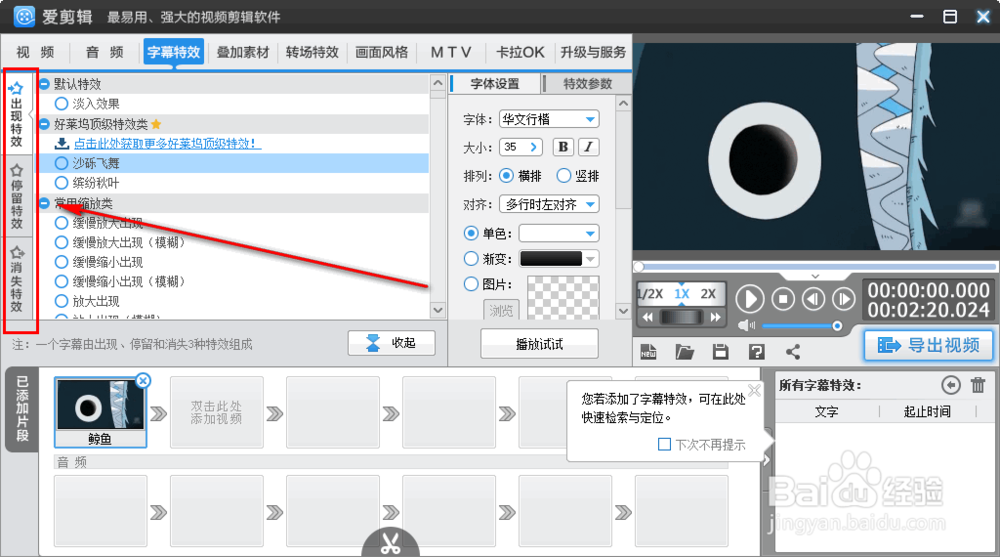The height and width of the screenshot is (557, 1000).
Task: Save project with the floppy disk icon
Action: [x=721, y=352]
